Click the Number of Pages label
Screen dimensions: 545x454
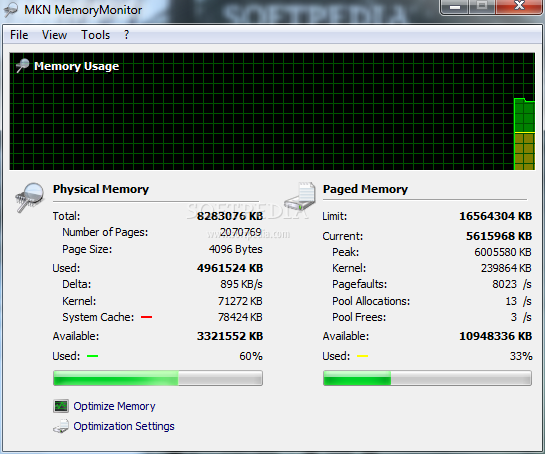click(x=105, y=232)
